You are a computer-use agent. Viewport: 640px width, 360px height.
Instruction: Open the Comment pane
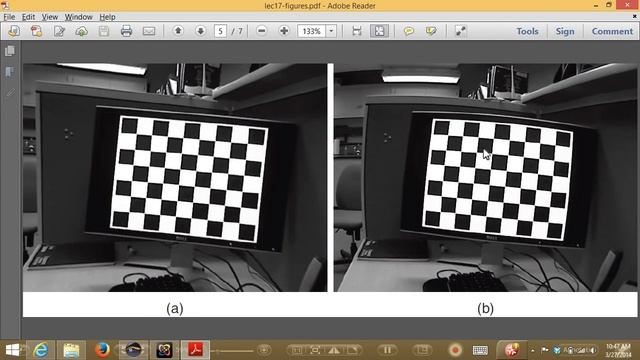pyautogui.click(x=612, y=31)
